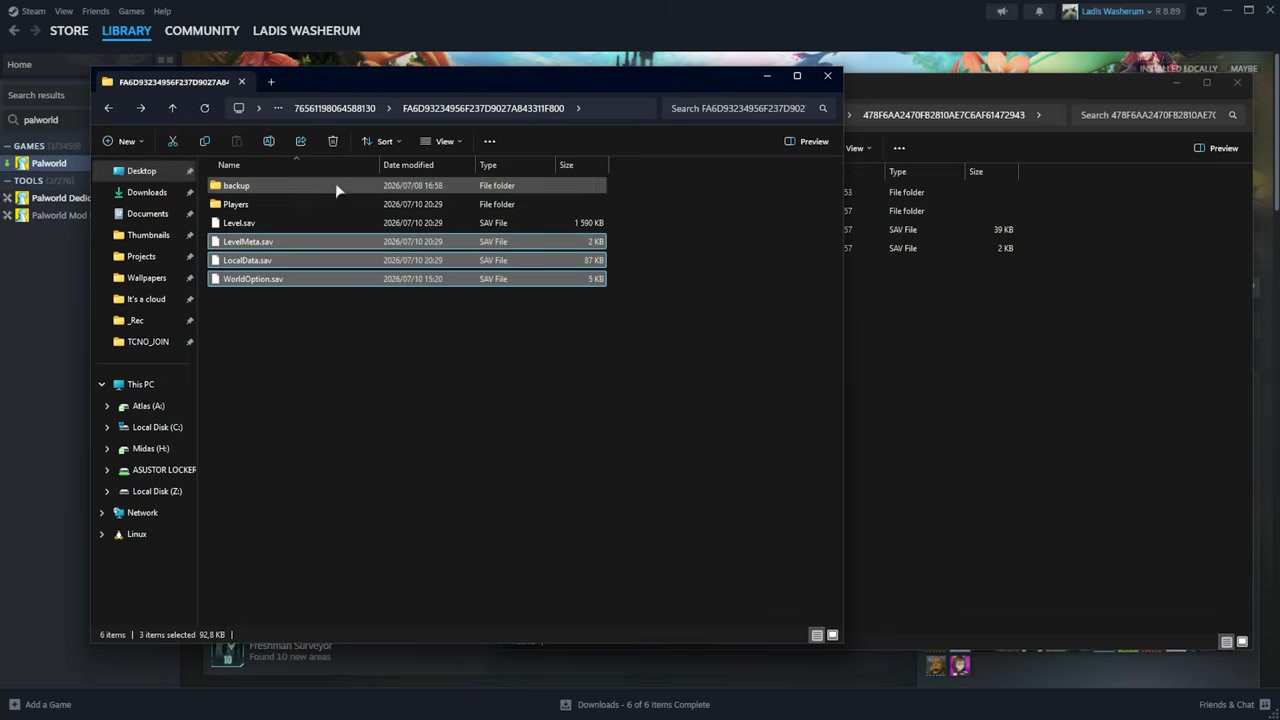The height and width of the screenshot is (720, 1280).
Task: Expand the Midas (H:) drive
Action: point(107,448)
